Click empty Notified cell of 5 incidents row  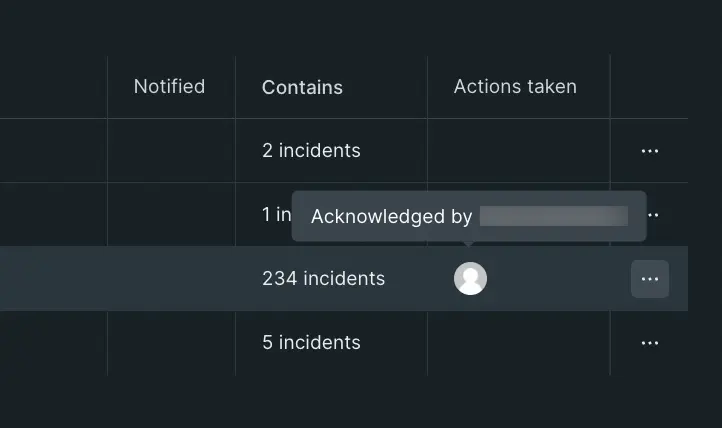click(x=171, y=343)
